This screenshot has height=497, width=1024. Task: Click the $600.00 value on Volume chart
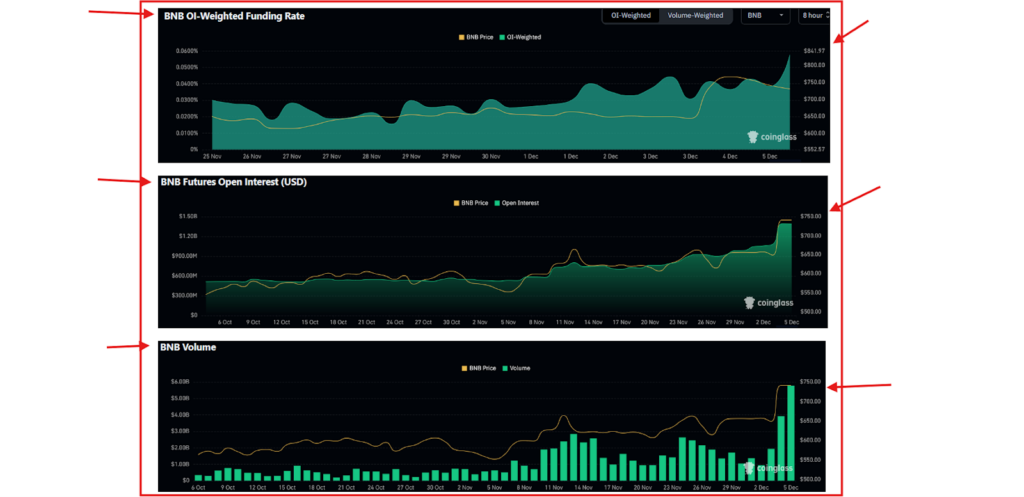point(809,440)
